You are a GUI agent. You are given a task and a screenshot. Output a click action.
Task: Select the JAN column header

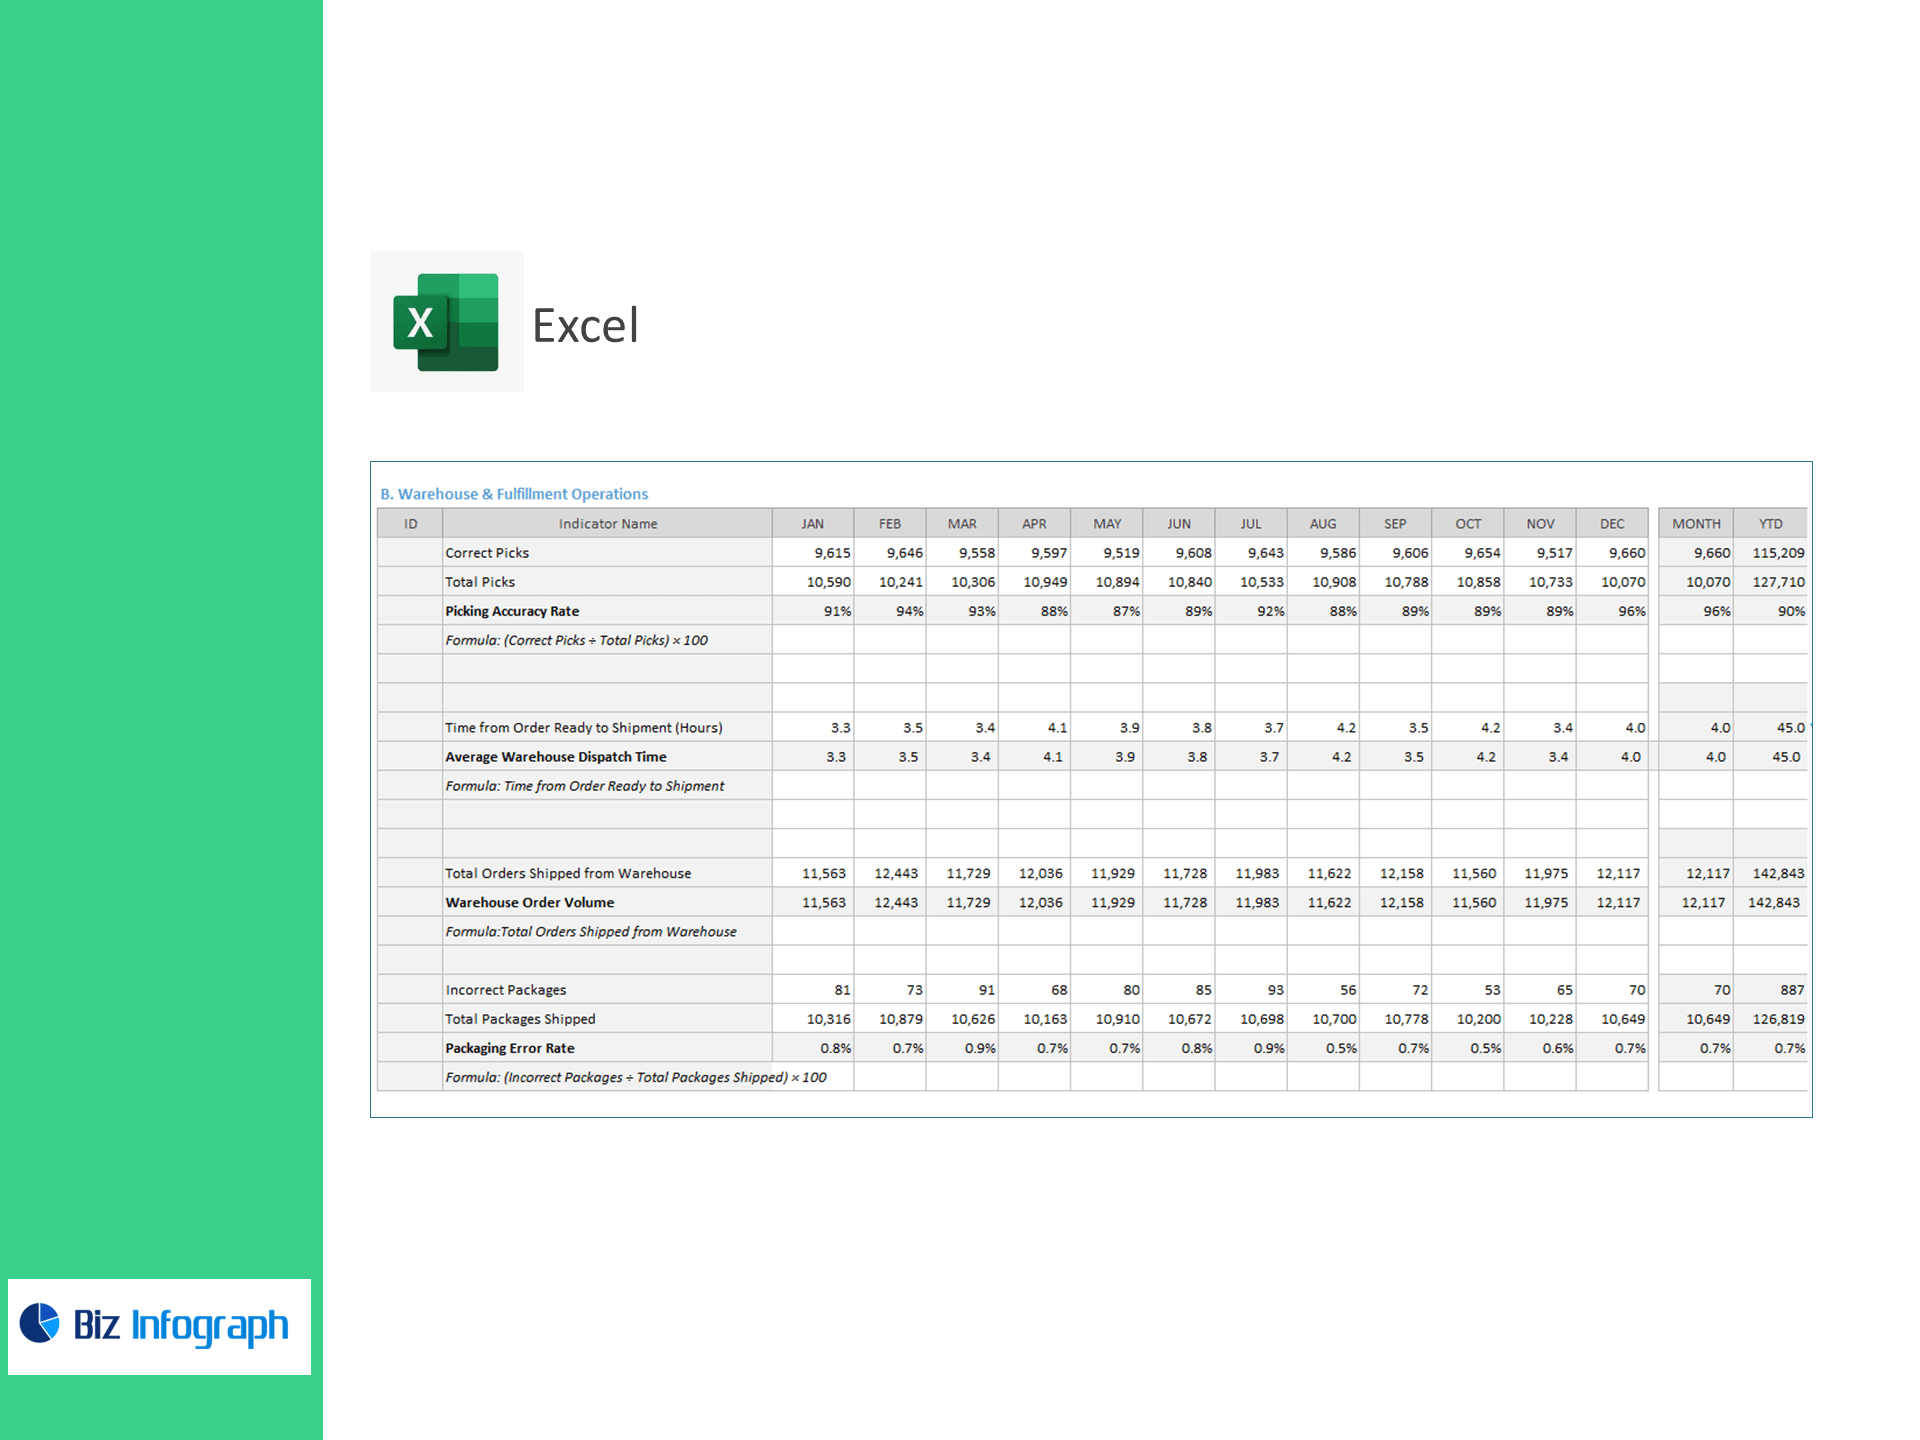click(812, 524)
